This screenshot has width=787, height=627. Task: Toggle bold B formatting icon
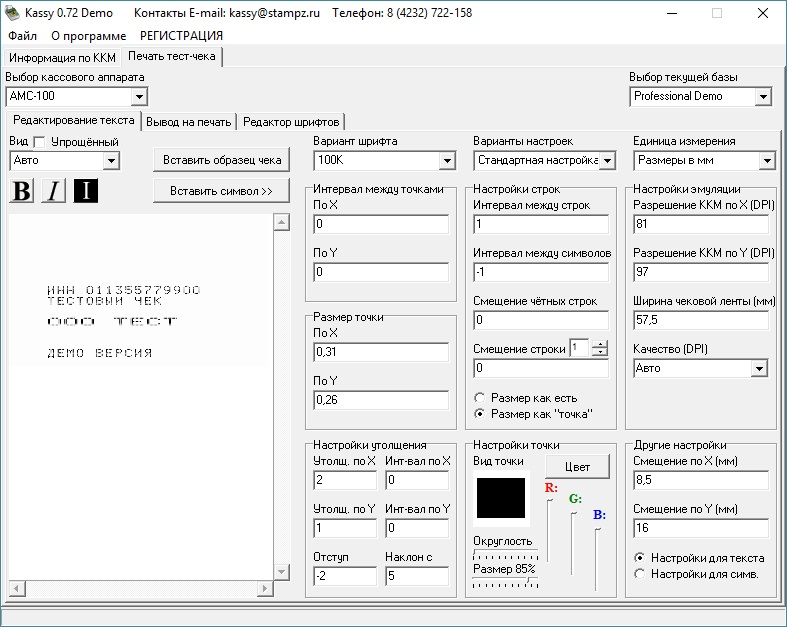click(x=21, y=191)
